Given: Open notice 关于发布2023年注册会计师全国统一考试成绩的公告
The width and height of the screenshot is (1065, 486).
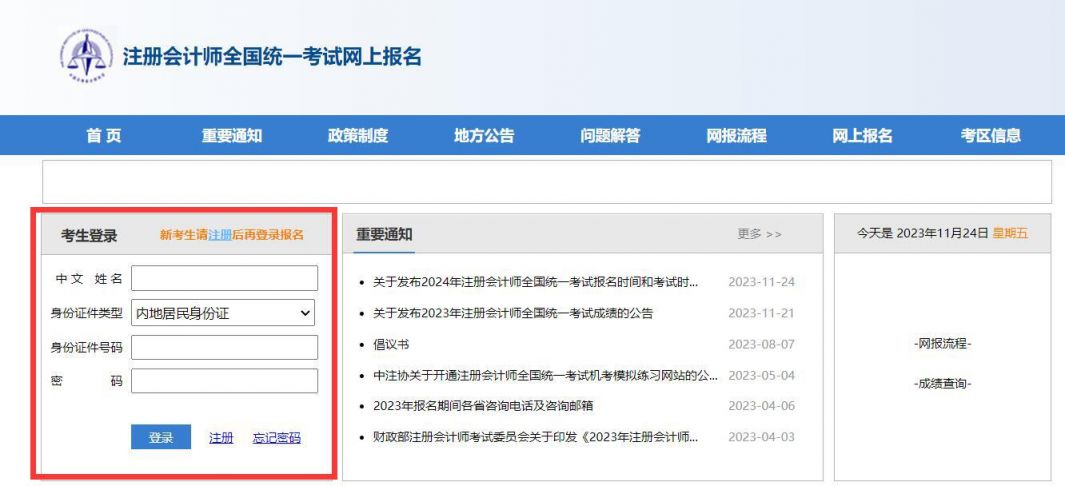Looking at the screenshot, I should tap(513, 313).
